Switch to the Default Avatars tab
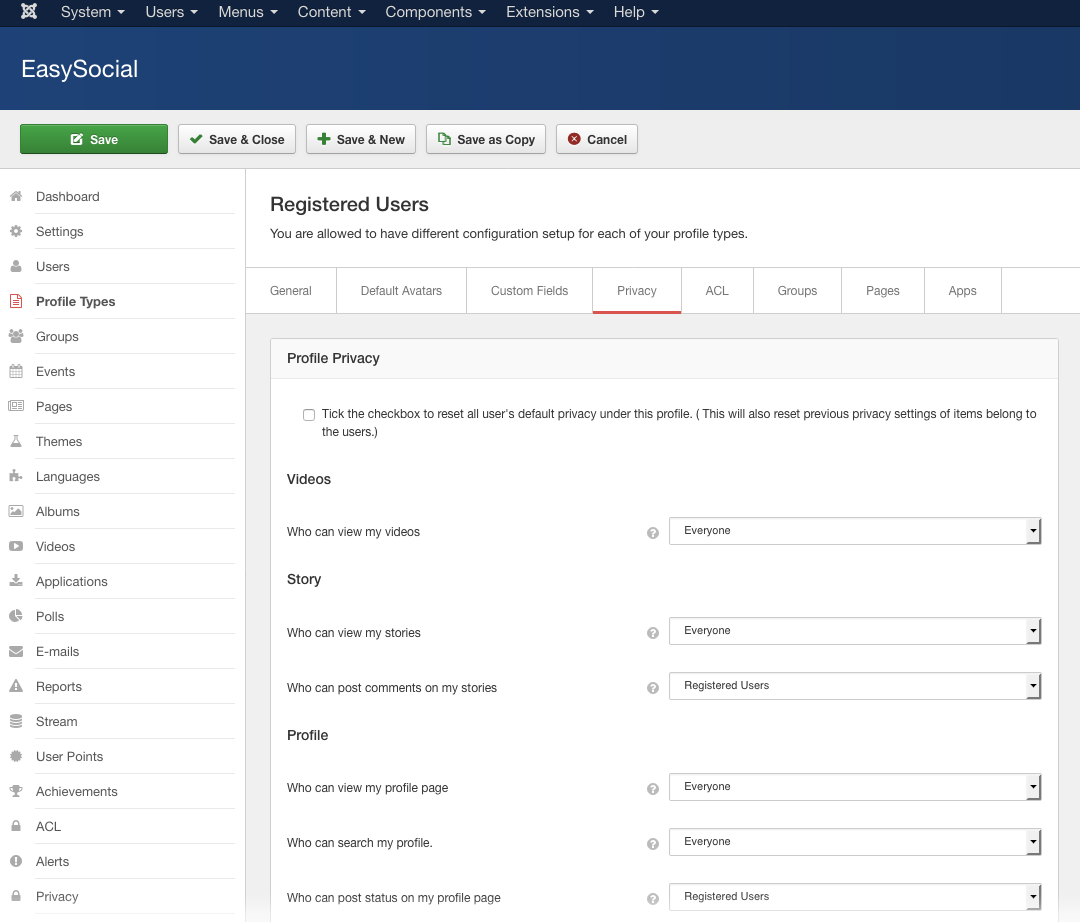The height and width of the screenshot is (922, 1080). (x=402, y=291)
